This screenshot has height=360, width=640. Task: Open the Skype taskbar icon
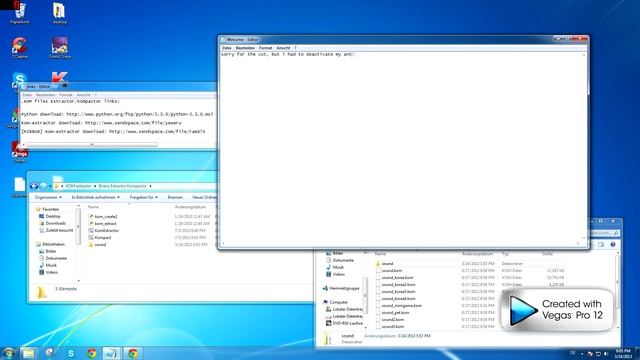tap(71, 353)
